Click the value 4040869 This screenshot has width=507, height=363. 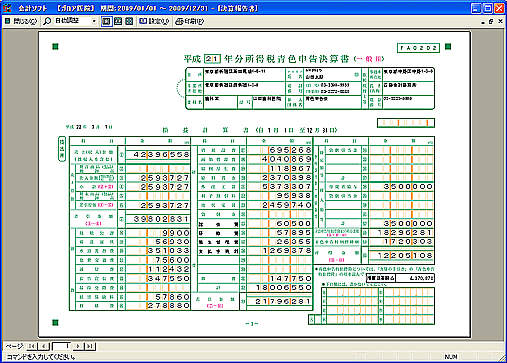pyautogui.click(x=287, y=159)
